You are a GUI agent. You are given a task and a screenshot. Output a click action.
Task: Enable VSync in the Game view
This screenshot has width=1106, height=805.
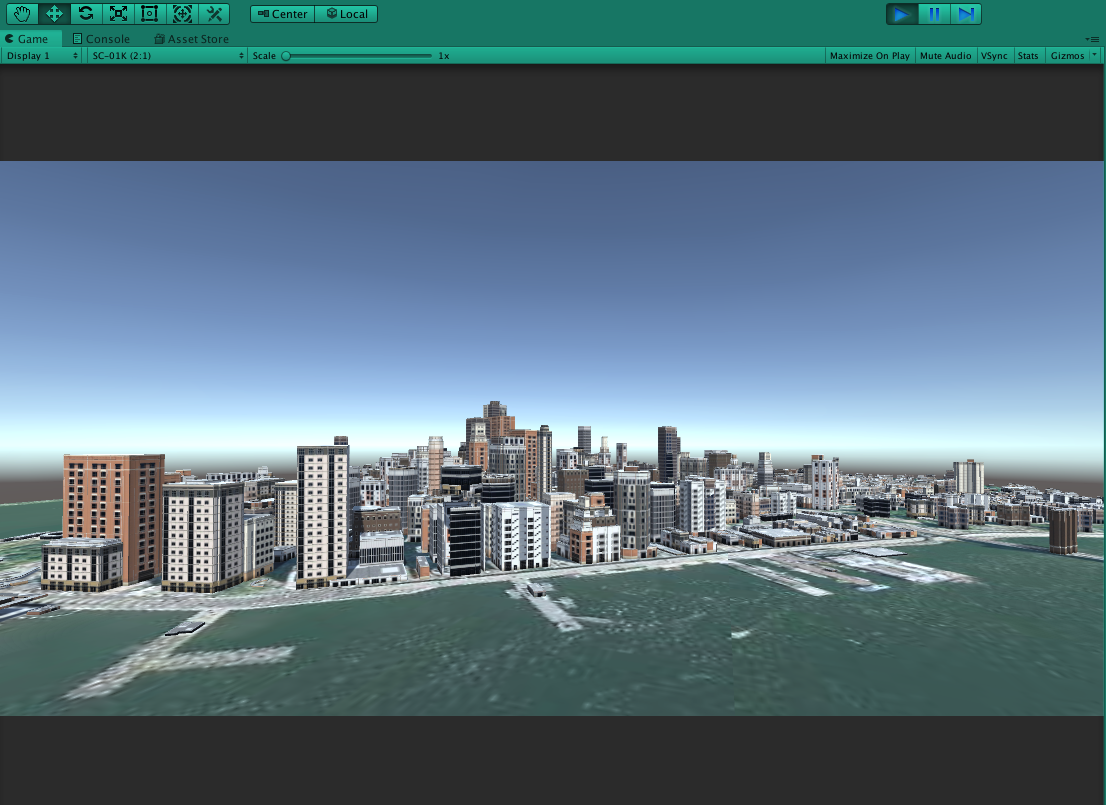coord(994,56)
